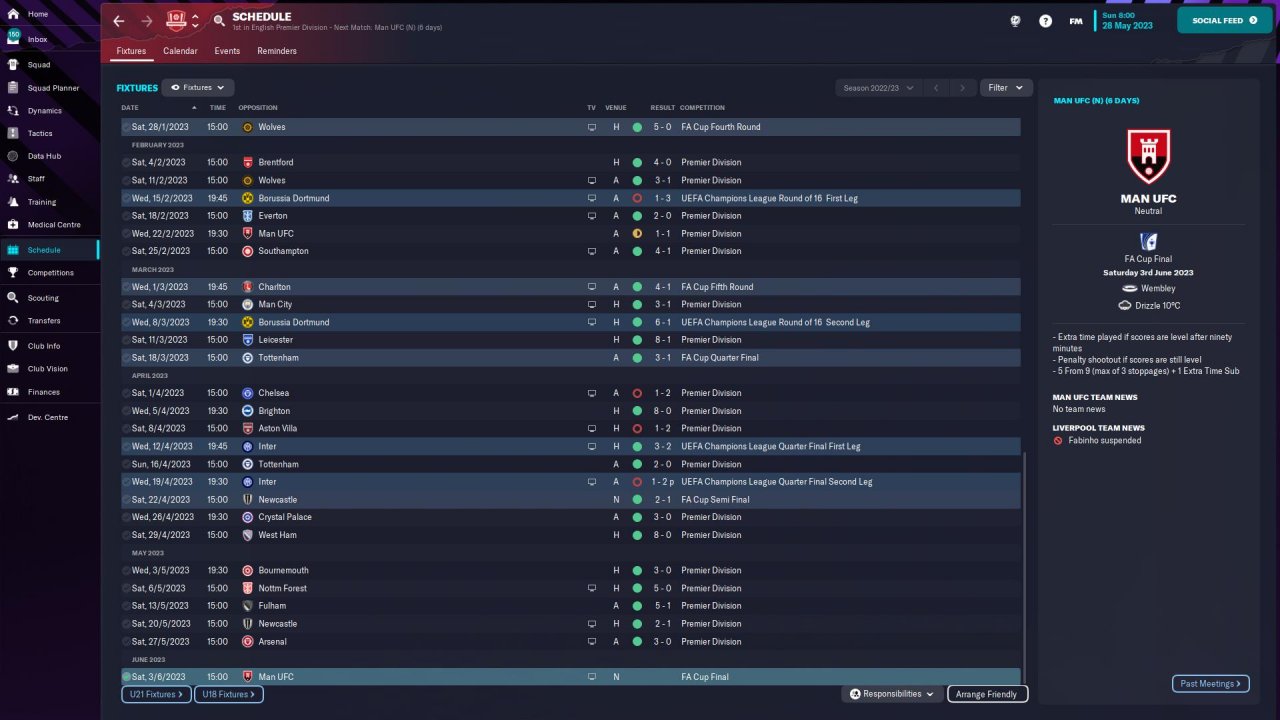Expand the Responsibilities dropdown

[891, 694]
